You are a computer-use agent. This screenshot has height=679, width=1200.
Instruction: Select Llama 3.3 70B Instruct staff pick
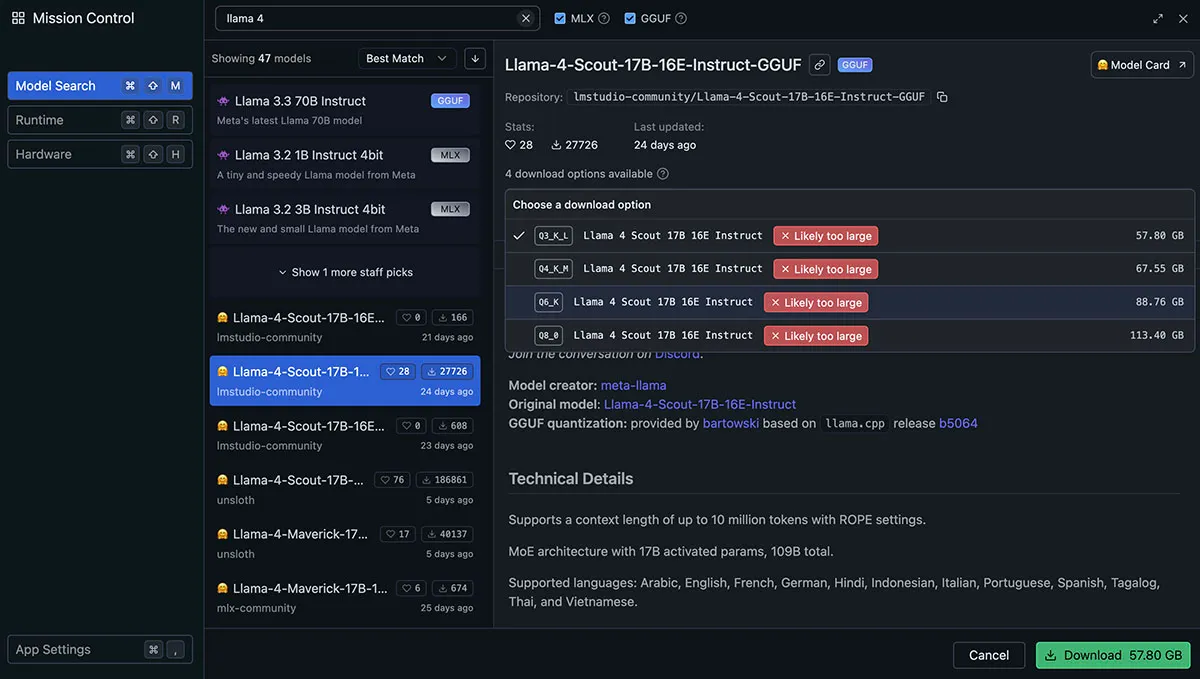[345, 110]
